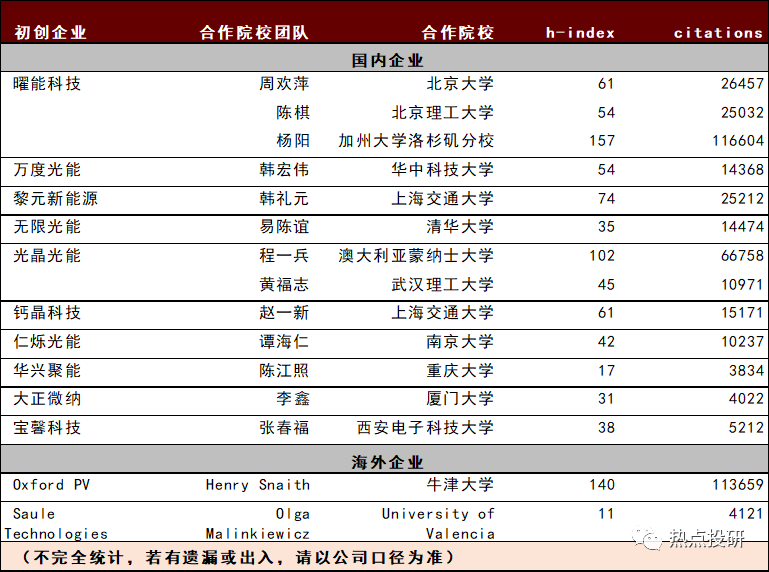Viewport: 769px width, 572px height.
Task: Select the company cell 黎元新能源
Action: tap(55, 198)
